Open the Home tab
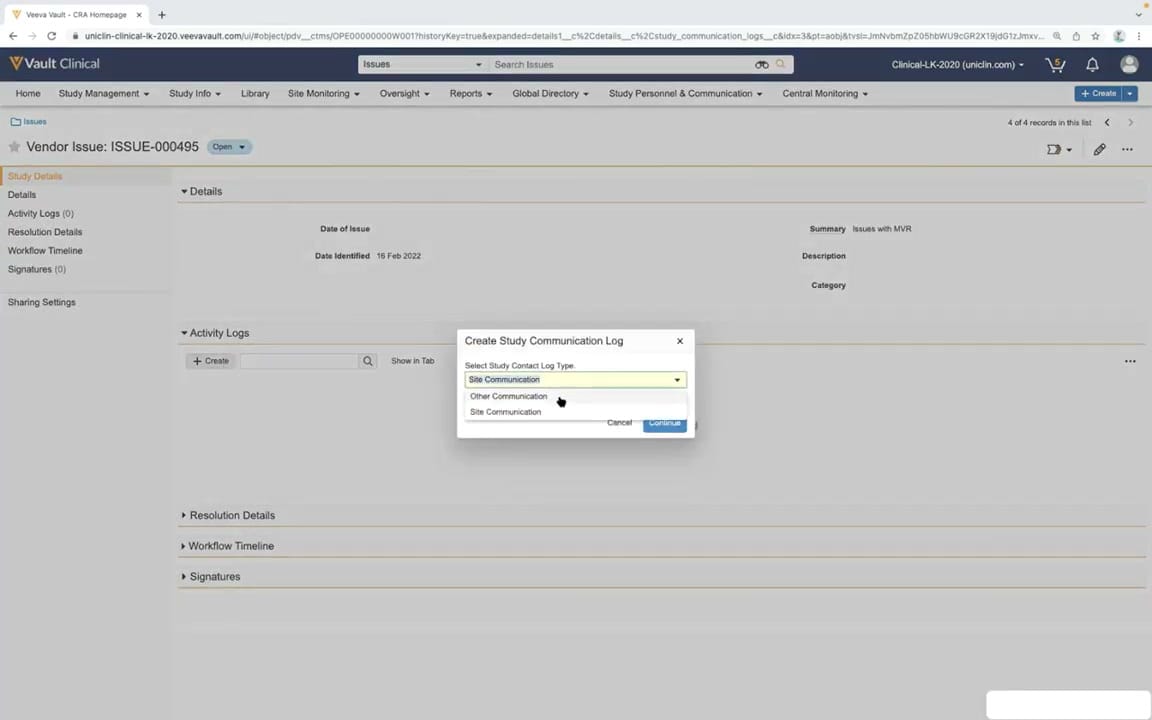The width and height of the screenshot is (1152, 720). (28, 93)
